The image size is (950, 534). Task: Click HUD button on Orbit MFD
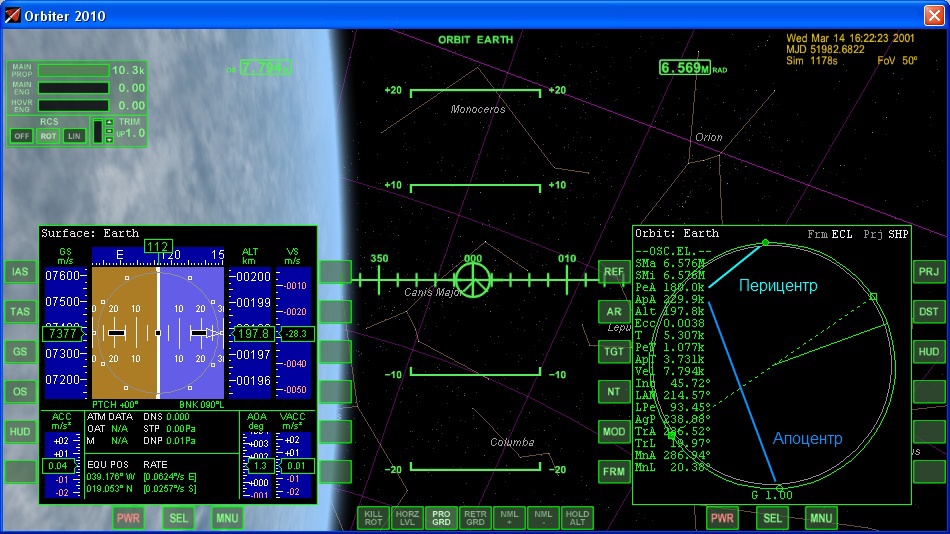929,352
